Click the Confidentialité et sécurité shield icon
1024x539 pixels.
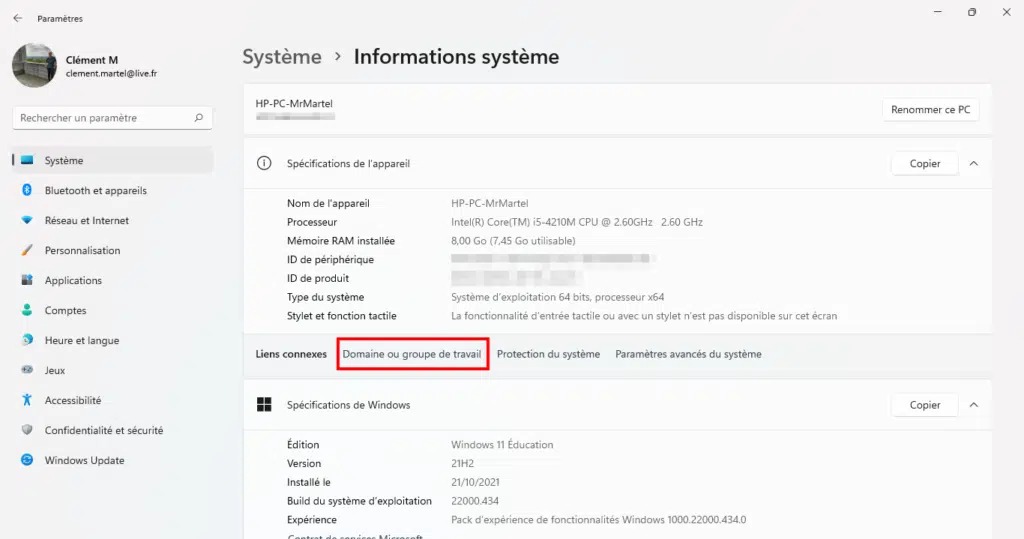click(27, 430)
